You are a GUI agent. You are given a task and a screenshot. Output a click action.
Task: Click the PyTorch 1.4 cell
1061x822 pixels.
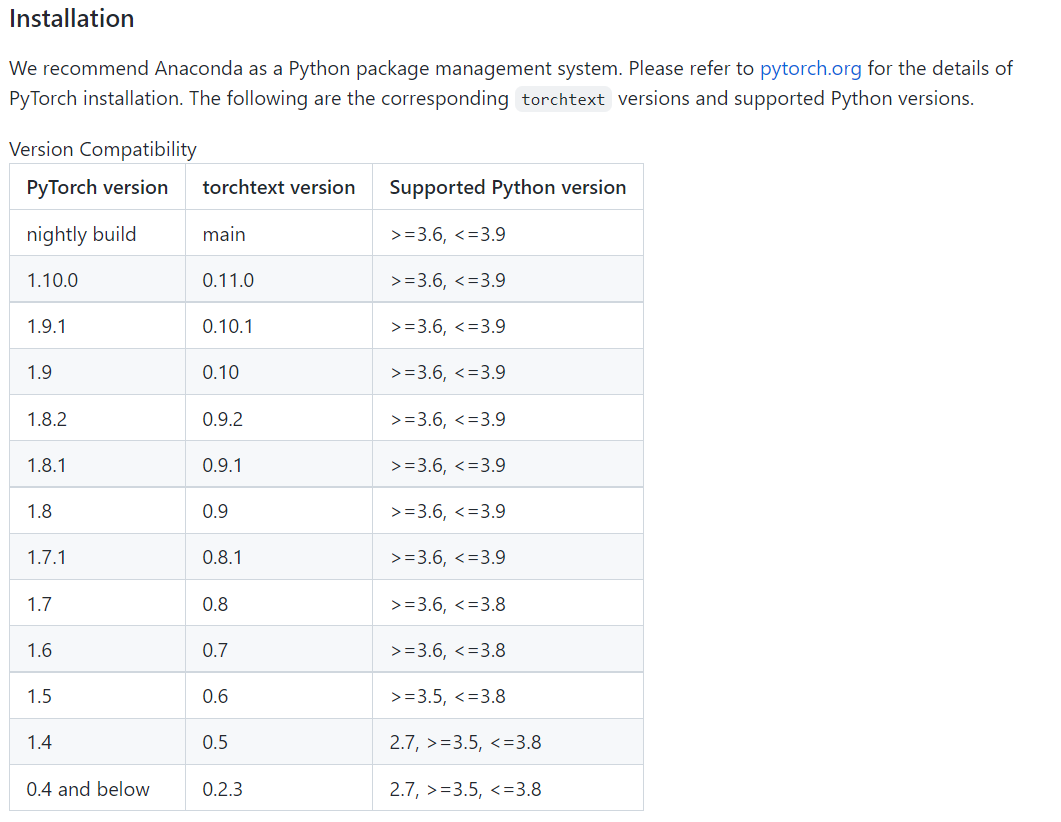point(97,742)
